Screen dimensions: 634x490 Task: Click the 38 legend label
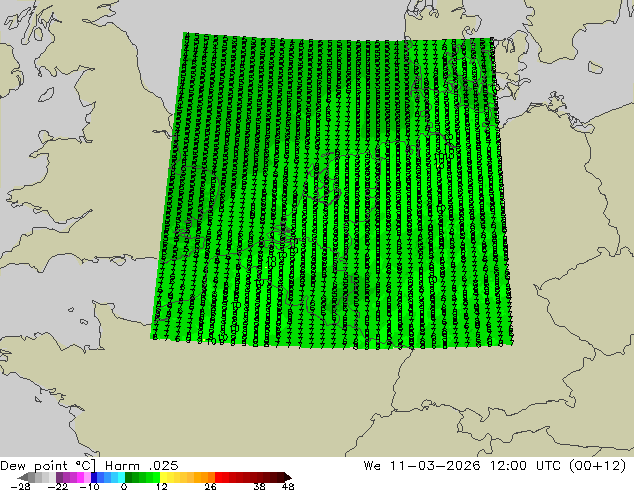(x=259, y=486)
